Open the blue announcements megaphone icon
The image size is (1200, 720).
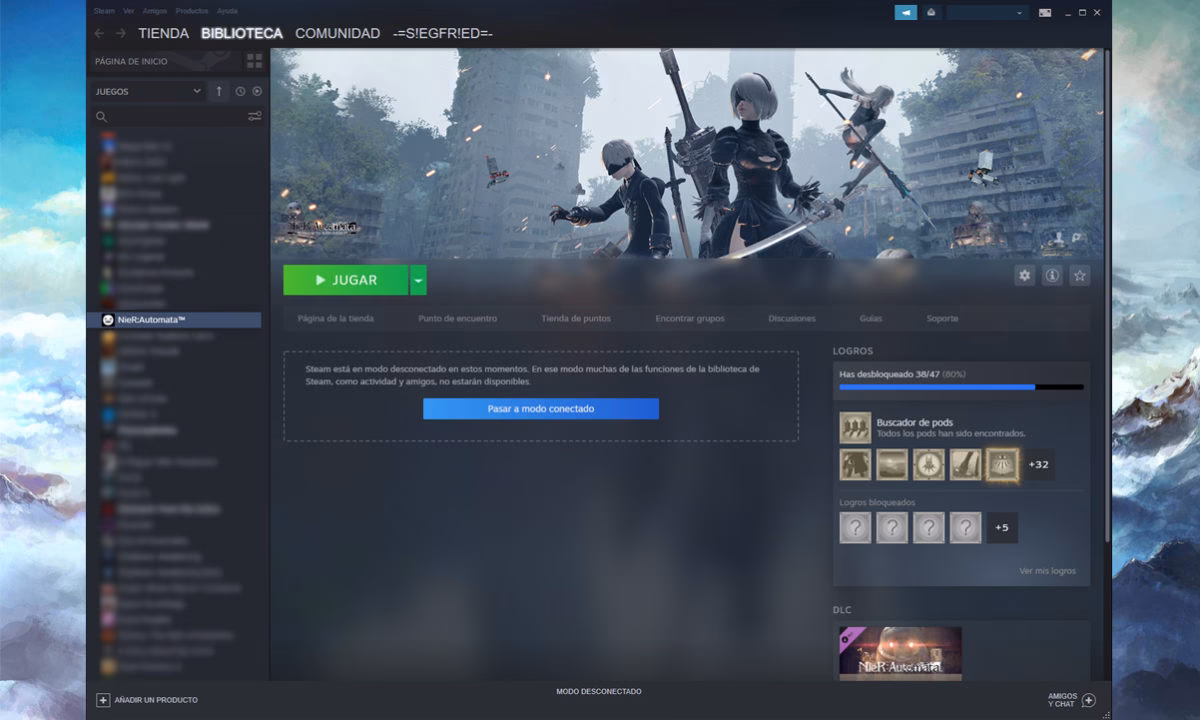(905, 13)
